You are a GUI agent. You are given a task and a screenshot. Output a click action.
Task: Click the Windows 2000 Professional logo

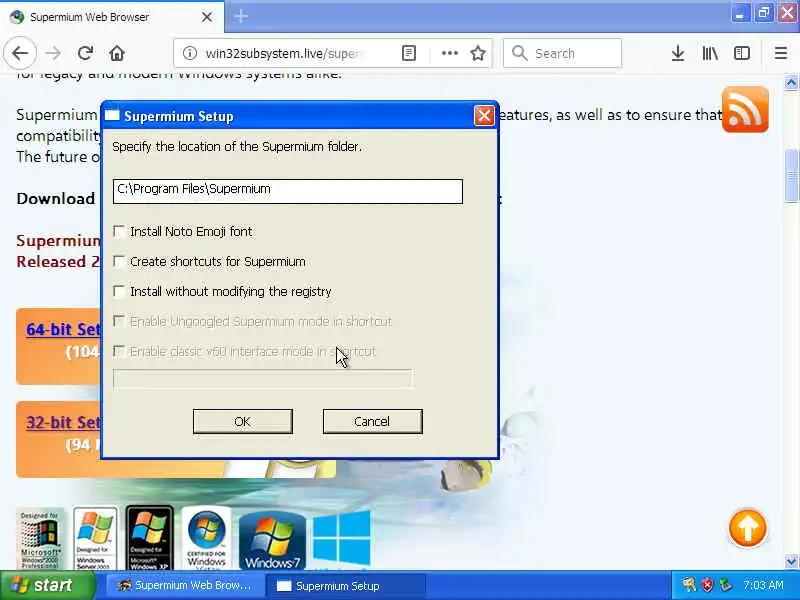click(40, 539)
